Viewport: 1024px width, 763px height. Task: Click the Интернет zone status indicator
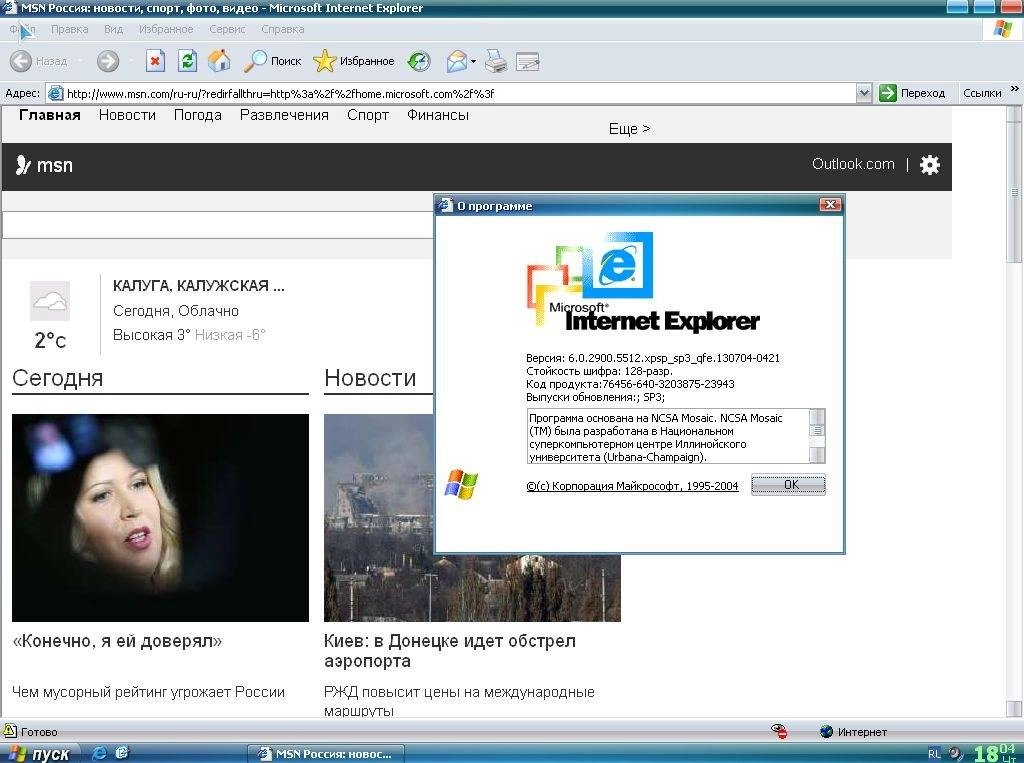tap(854, 732)
